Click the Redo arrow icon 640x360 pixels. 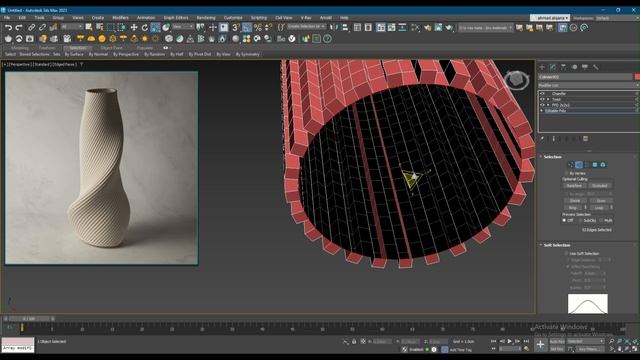[19, 28]
